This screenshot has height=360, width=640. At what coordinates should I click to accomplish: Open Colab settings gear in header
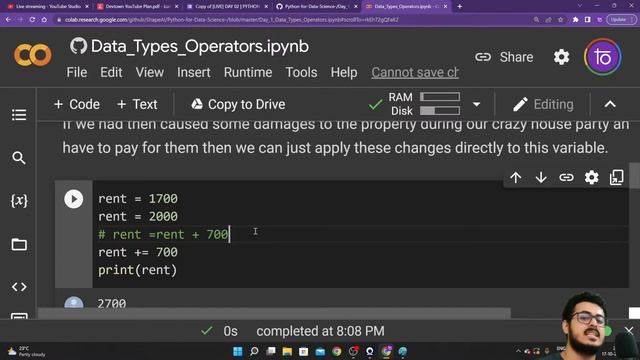point(561,57)
